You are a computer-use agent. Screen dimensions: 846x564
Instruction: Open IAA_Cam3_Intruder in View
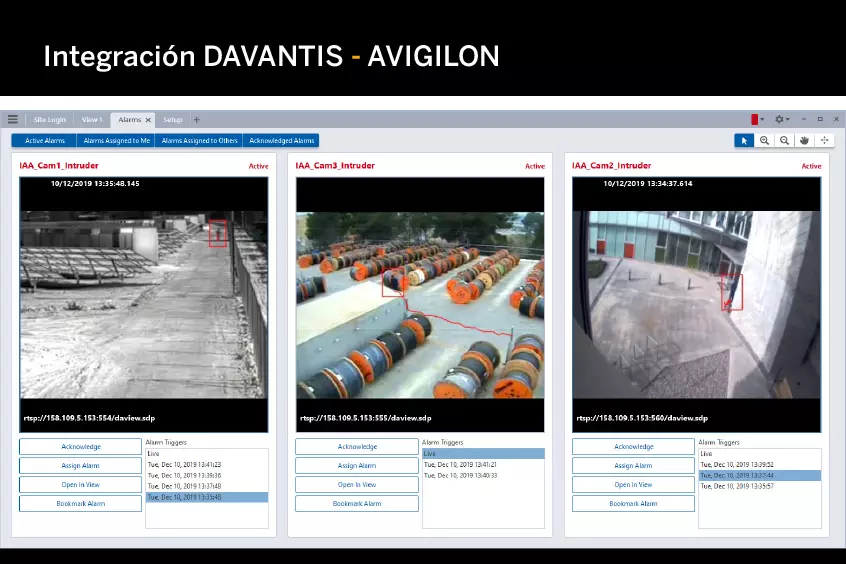(x=357, y=485)
